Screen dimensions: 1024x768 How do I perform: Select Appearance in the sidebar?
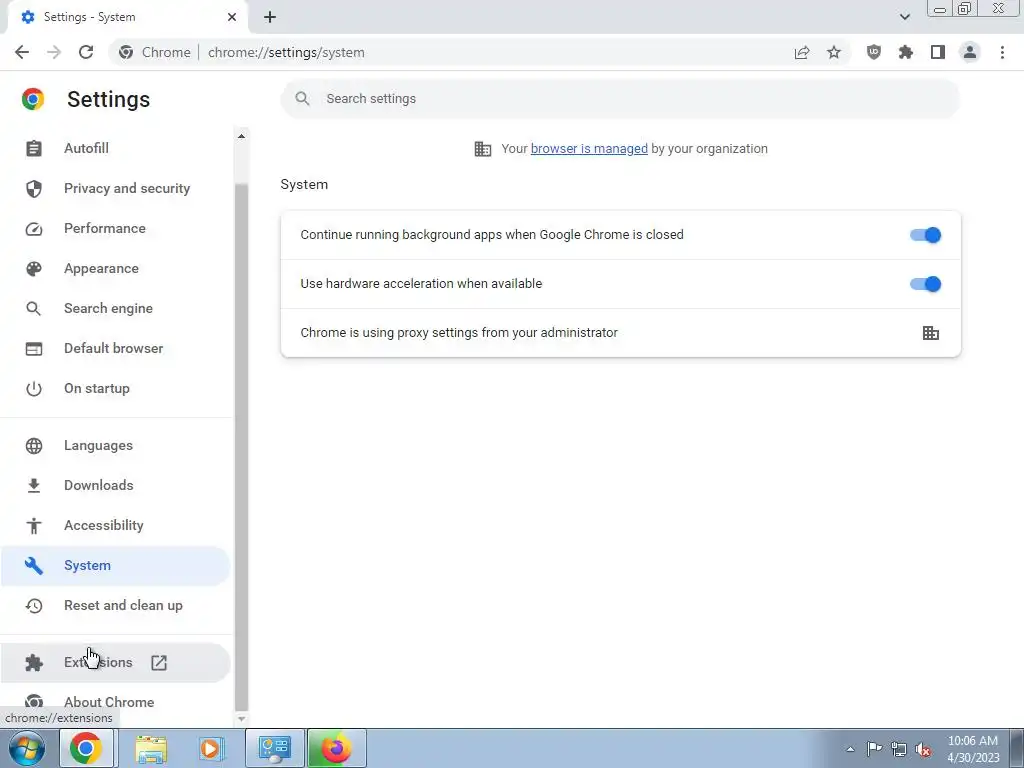pos(116,268)
